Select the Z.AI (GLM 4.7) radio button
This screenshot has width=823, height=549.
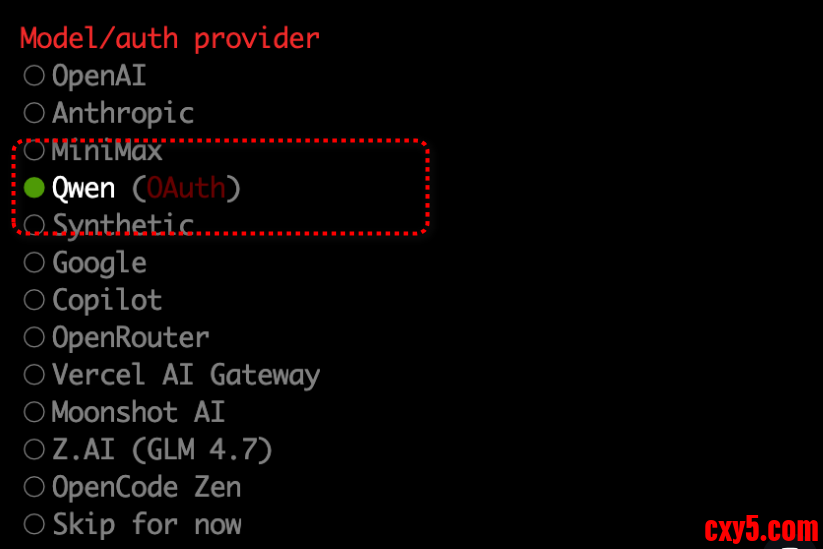click(x=34, y=450)
